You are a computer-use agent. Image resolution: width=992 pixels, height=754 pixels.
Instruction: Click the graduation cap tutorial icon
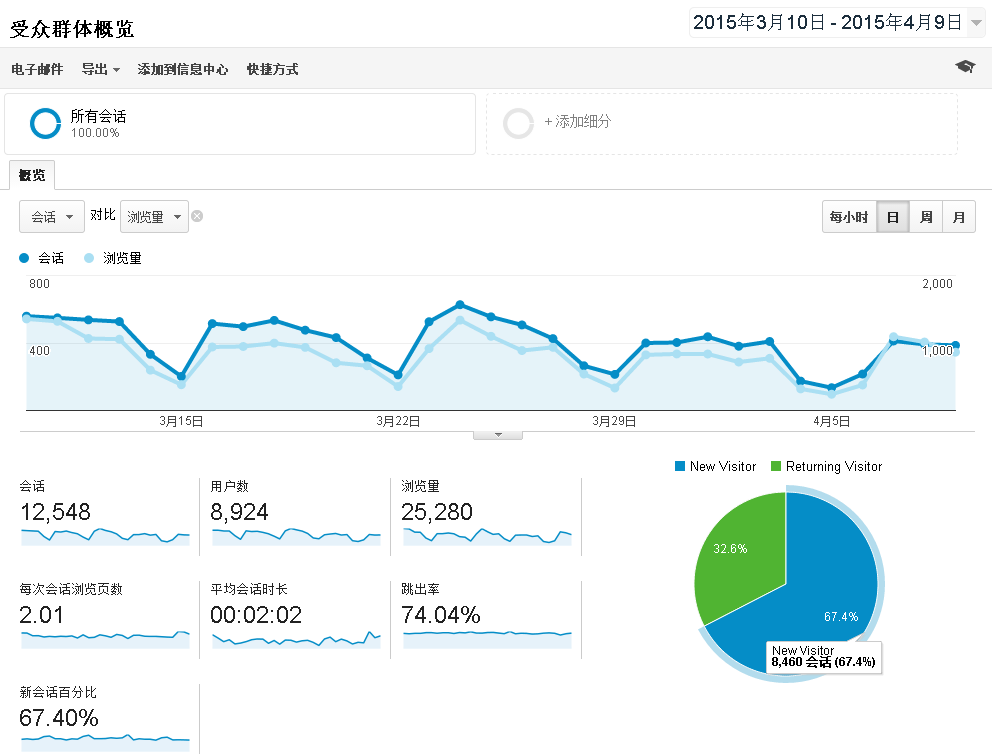coord(964,68)
